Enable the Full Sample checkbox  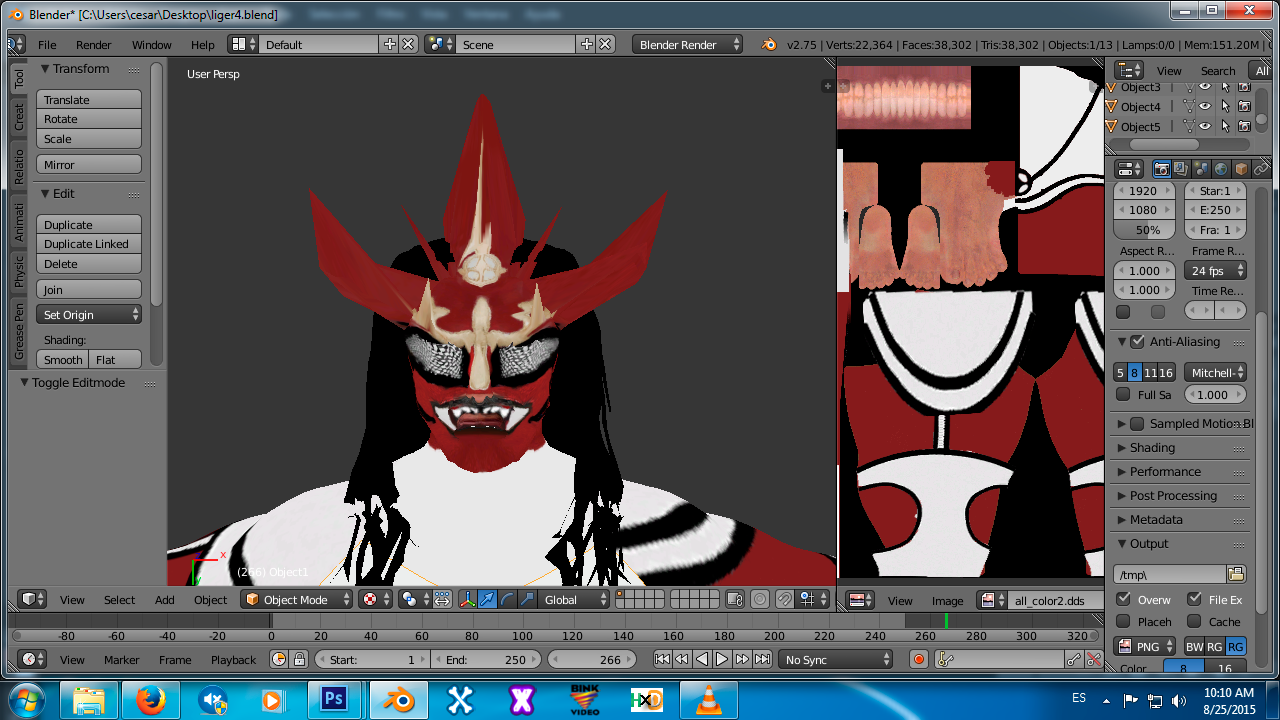[1123, 395]
